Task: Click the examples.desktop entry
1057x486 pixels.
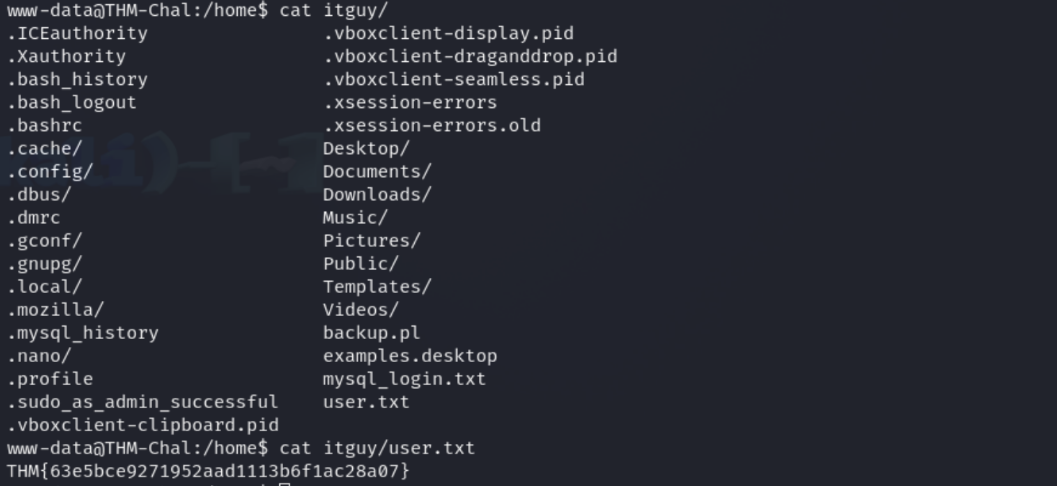Action: (409, 356)
